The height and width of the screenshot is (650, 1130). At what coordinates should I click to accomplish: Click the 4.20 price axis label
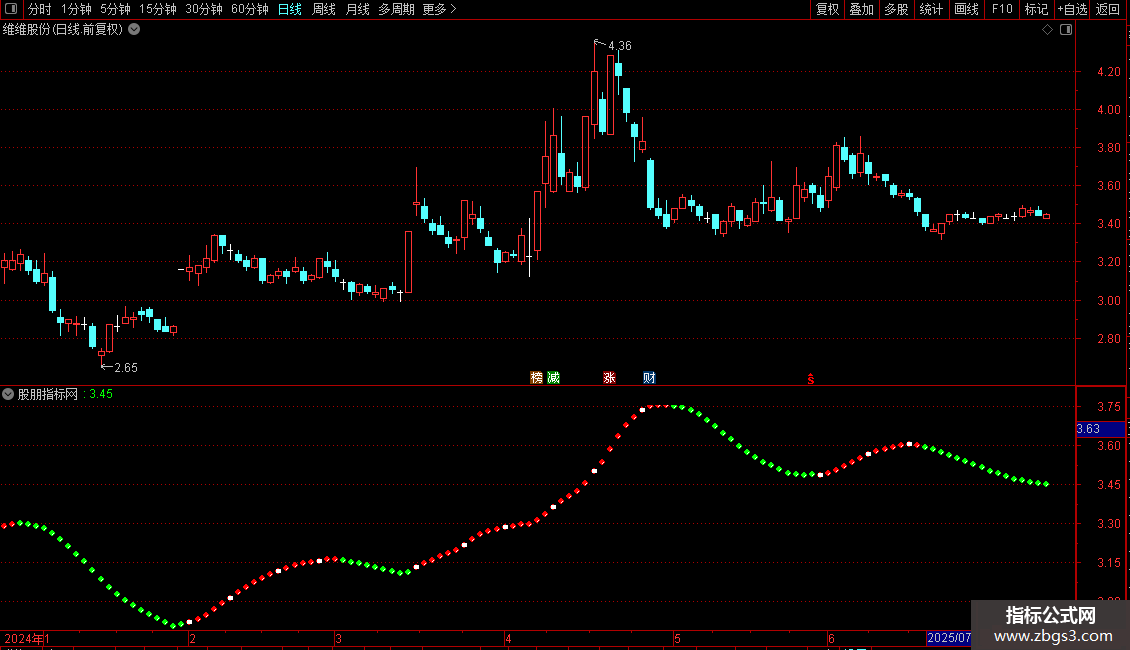[1109, 71]
